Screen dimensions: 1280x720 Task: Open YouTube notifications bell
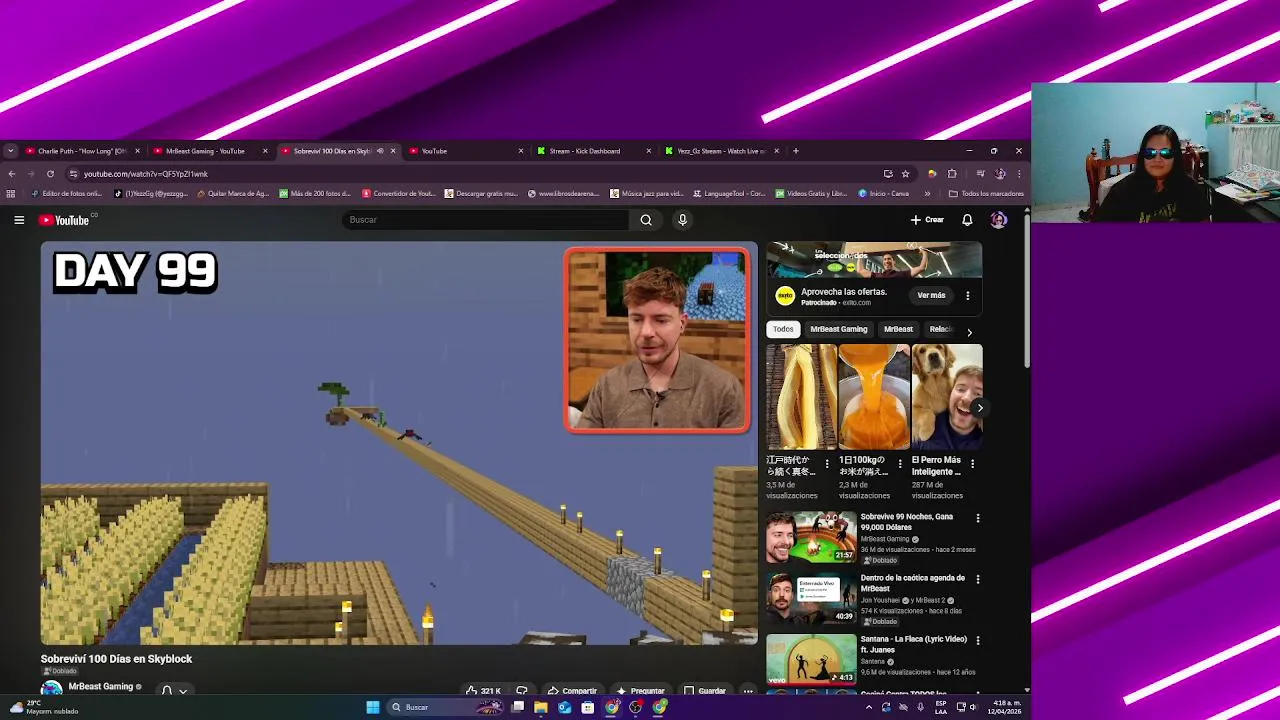[967, 220]
